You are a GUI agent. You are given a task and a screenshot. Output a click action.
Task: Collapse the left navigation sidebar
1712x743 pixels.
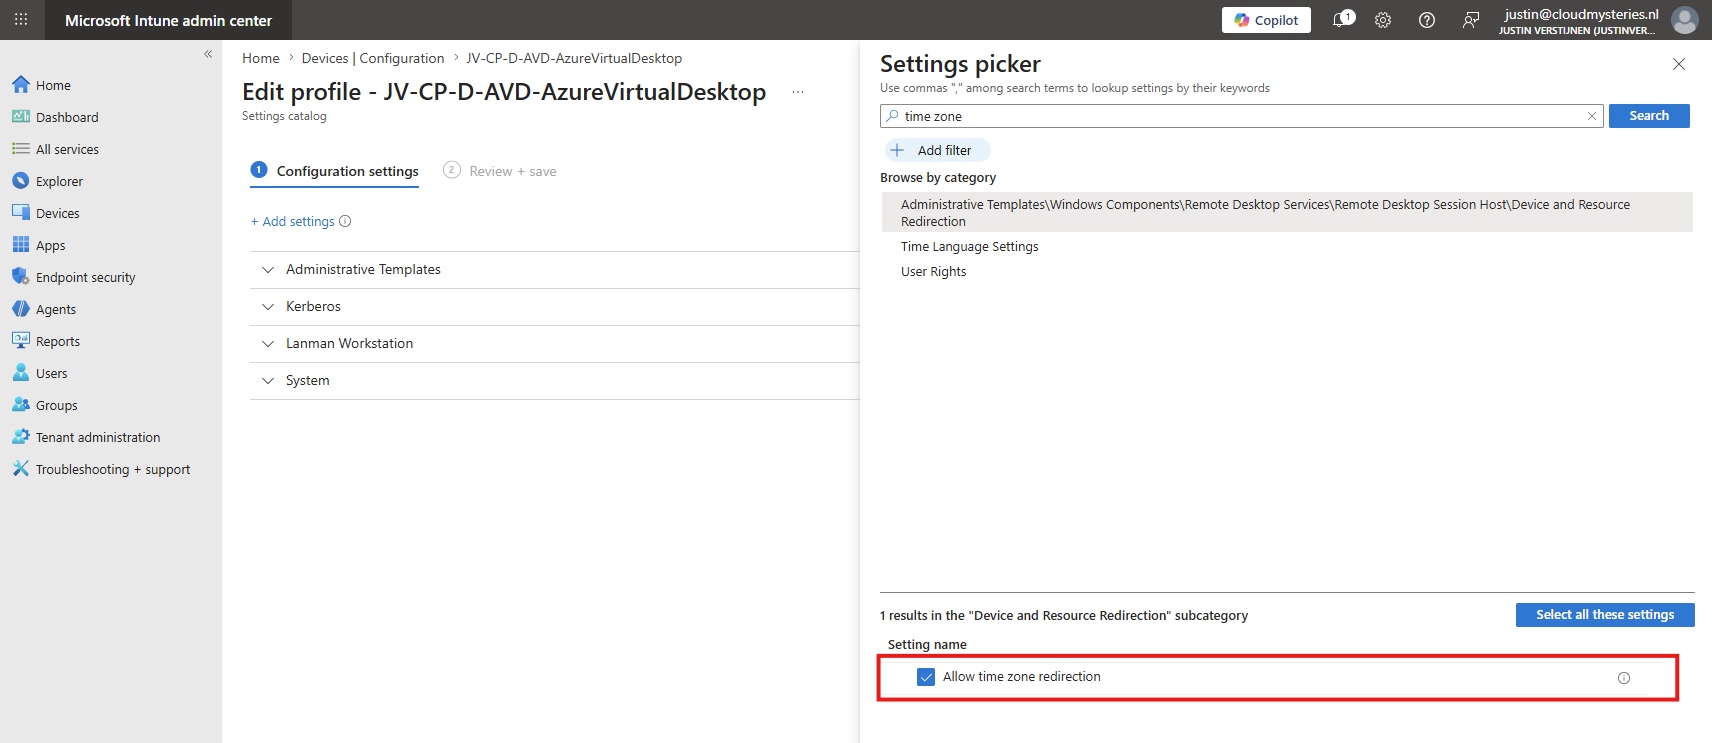tap(208, 54)
